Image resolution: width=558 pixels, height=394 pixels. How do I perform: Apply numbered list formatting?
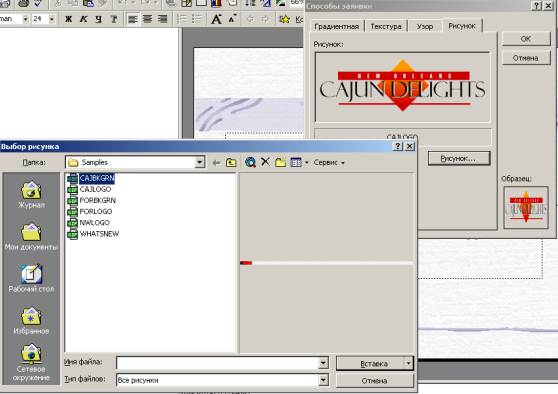[181, 19]
